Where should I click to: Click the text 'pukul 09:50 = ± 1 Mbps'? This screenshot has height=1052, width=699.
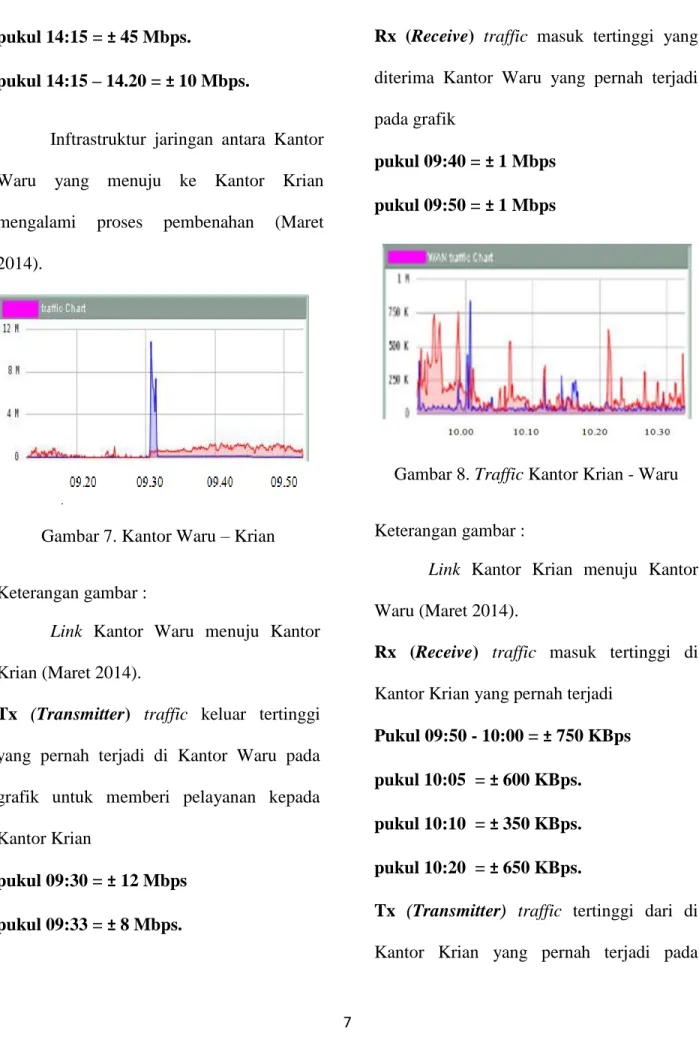coord(465,205)
